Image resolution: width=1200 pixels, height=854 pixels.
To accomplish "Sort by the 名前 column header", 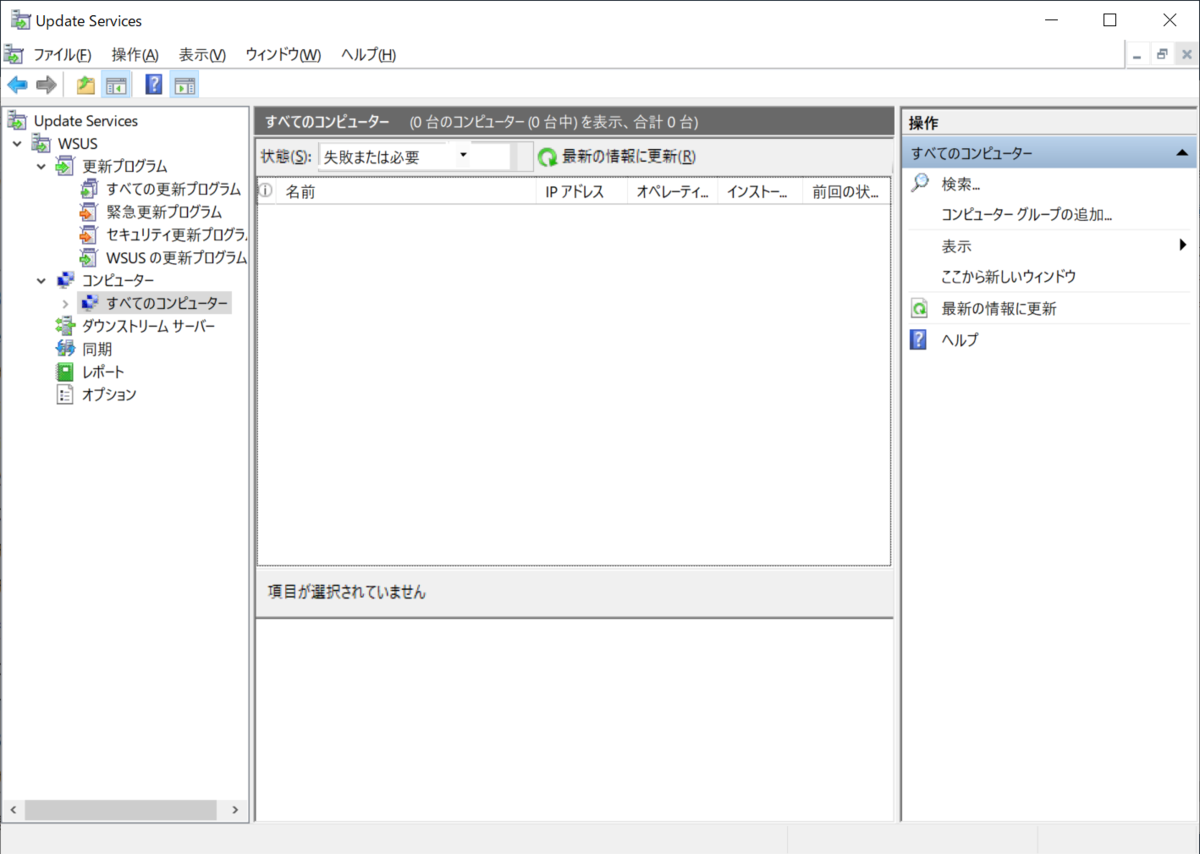I will tap(406, 192).
